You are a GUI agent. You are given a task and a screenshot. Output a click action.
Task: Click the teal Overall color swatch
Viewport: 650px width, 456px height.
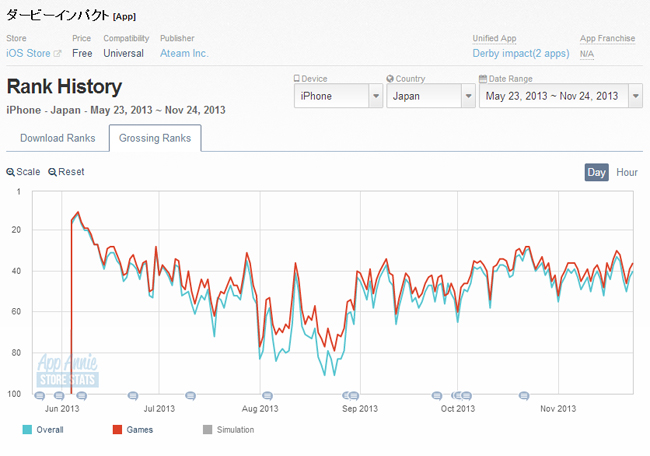[x=27, y=429]
